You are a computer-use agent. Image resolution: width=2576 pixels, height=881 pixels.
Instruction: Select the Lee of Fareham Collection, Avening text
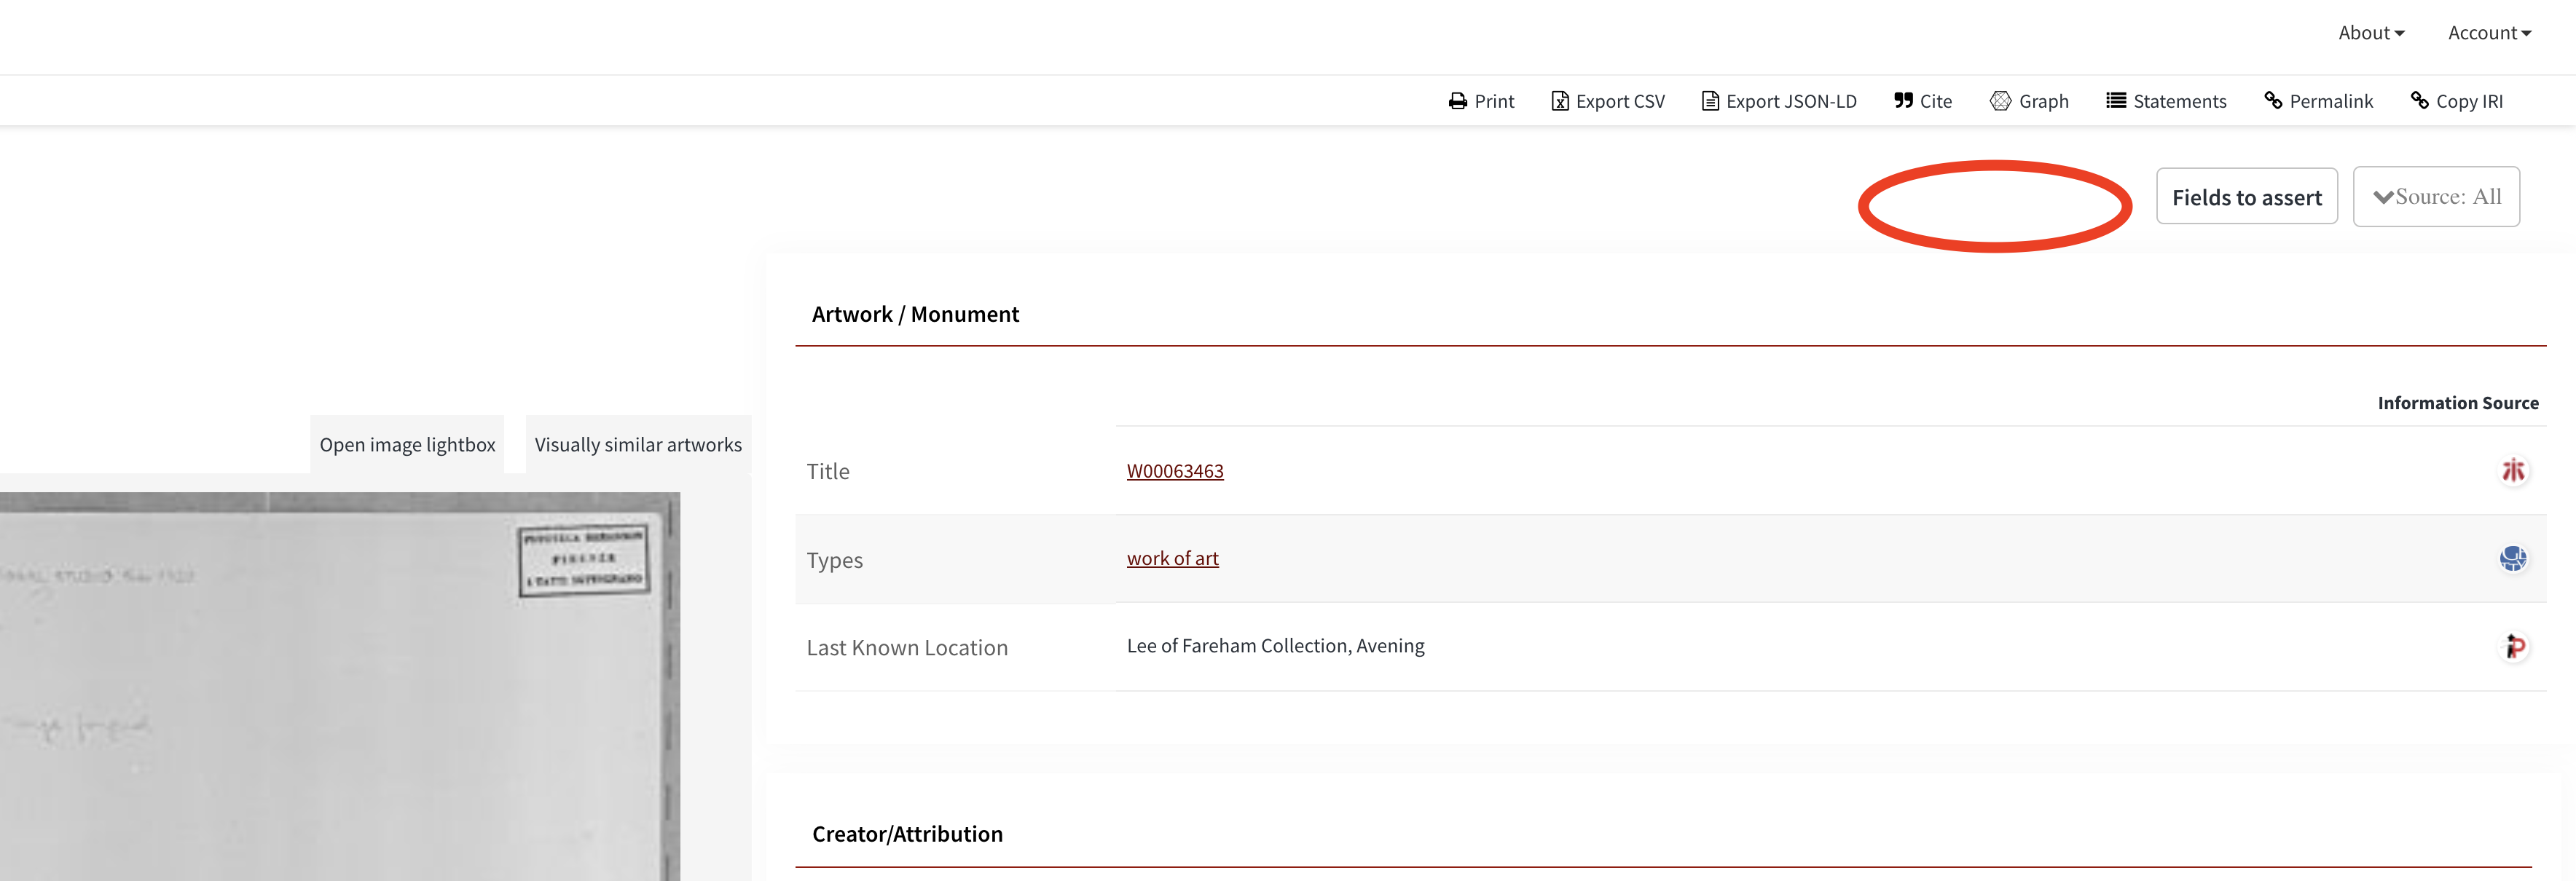pyautogui.click(x=1275, y=646)
